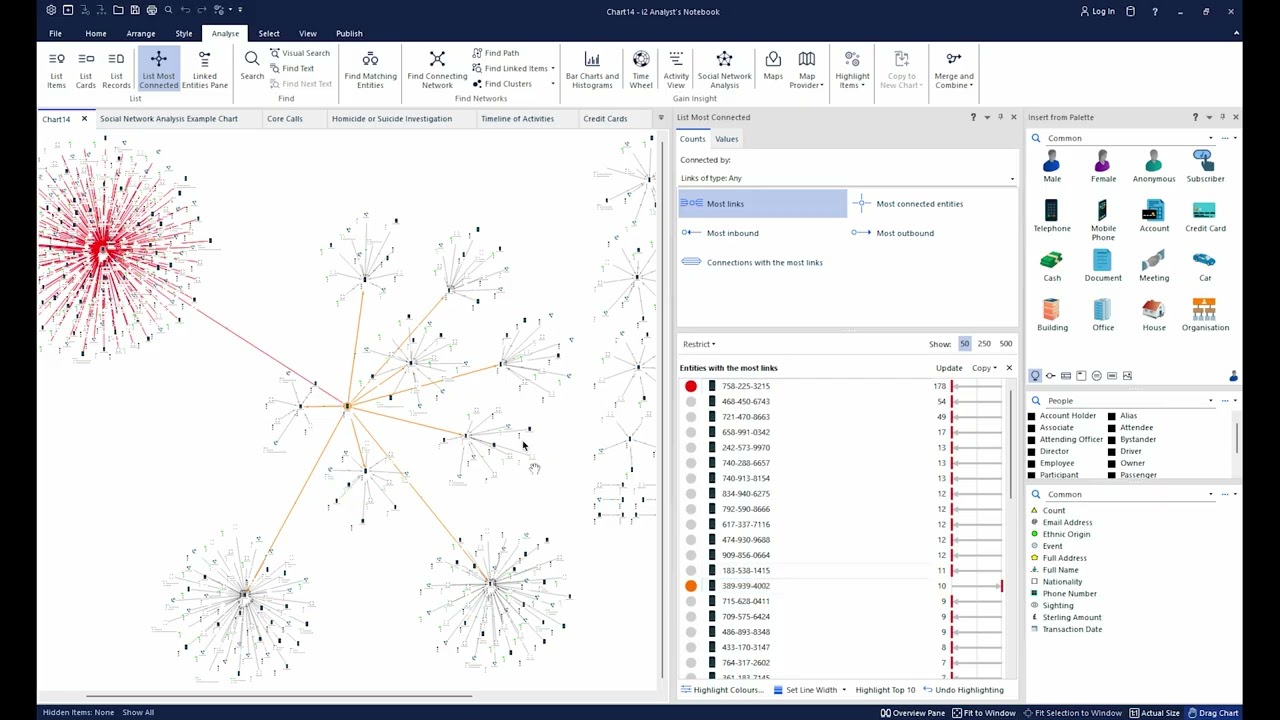Select the Most inbound option
Screen dimensions: 1280x720
(720, 233)
